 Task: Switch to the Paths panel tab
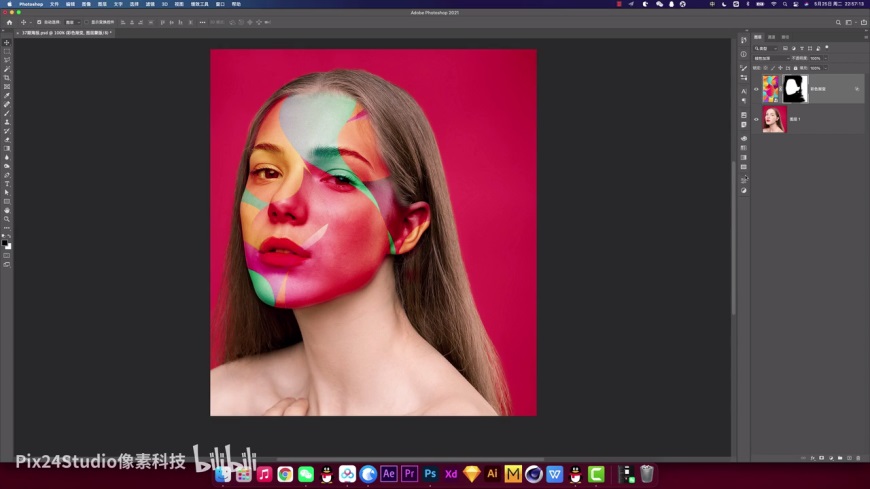coord(785,37)
